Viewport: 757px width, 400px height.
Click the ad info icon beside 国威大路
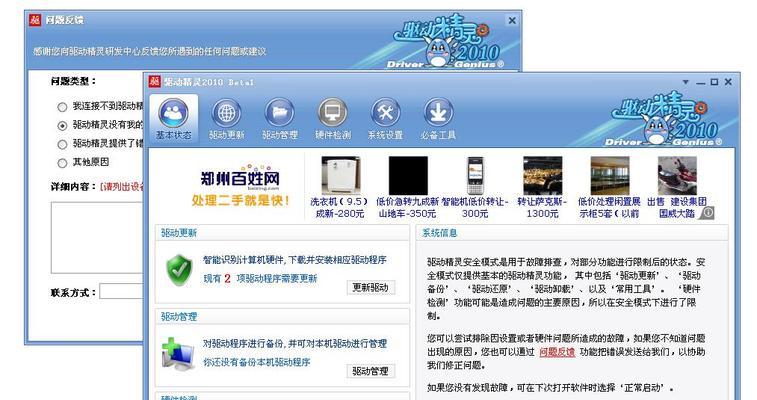click(x=707, y=212)
